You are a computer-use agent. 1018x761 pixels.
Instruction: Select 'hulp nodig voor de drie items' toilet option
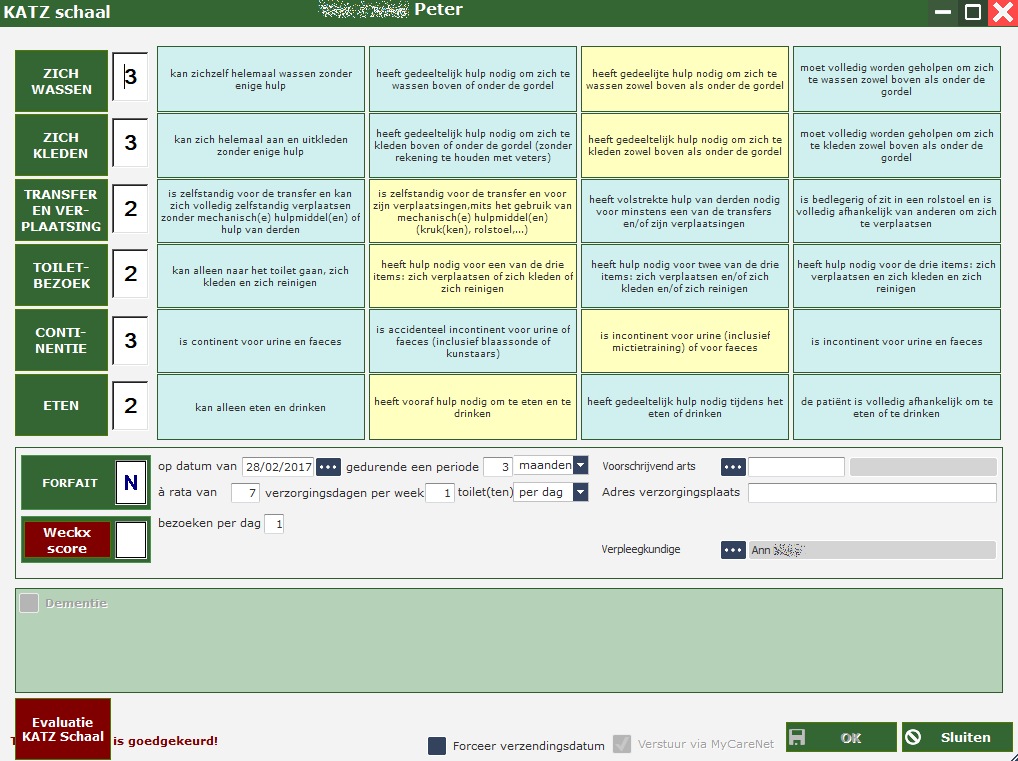tap(897, 276)
